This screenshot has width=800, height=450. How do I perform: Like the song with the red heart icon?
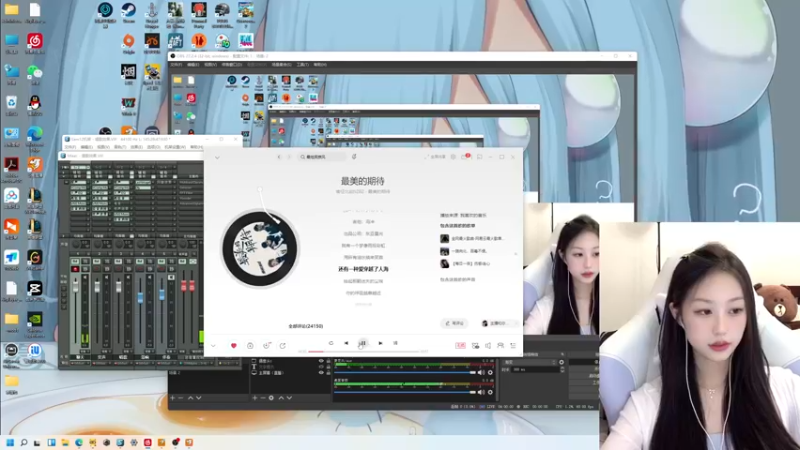pos(234,345)
